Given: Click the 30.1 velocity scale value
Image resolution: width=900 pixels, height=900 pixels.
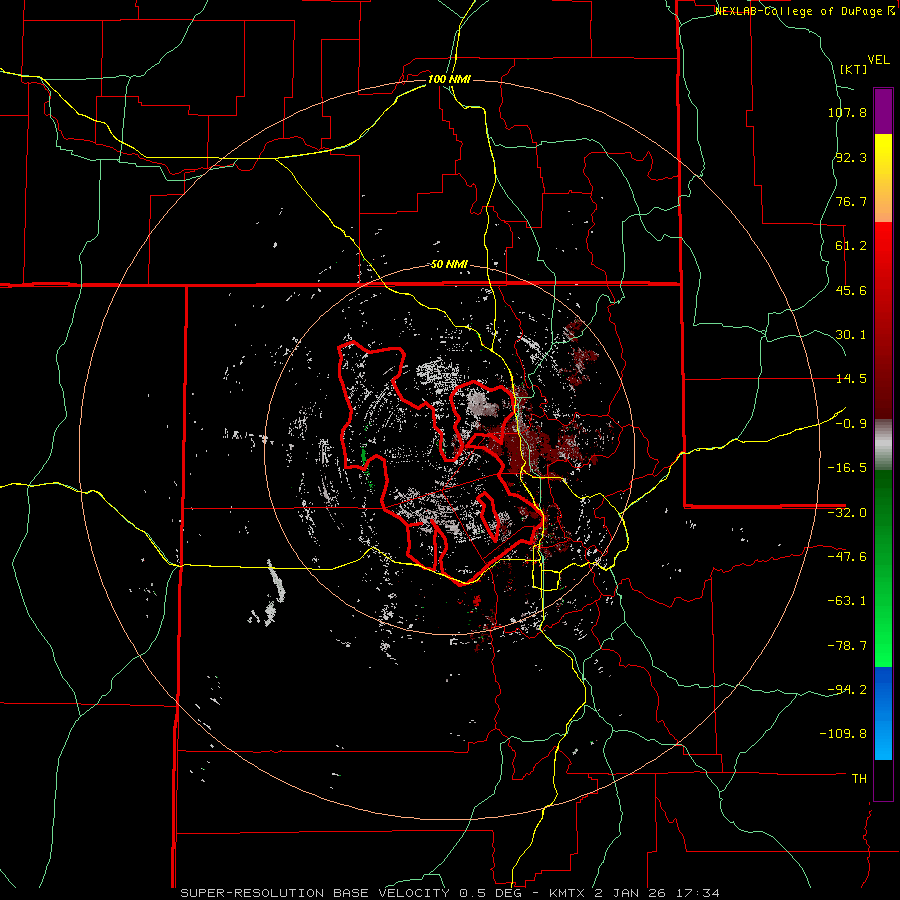Looking at the screenshot, I should (851, 335).
